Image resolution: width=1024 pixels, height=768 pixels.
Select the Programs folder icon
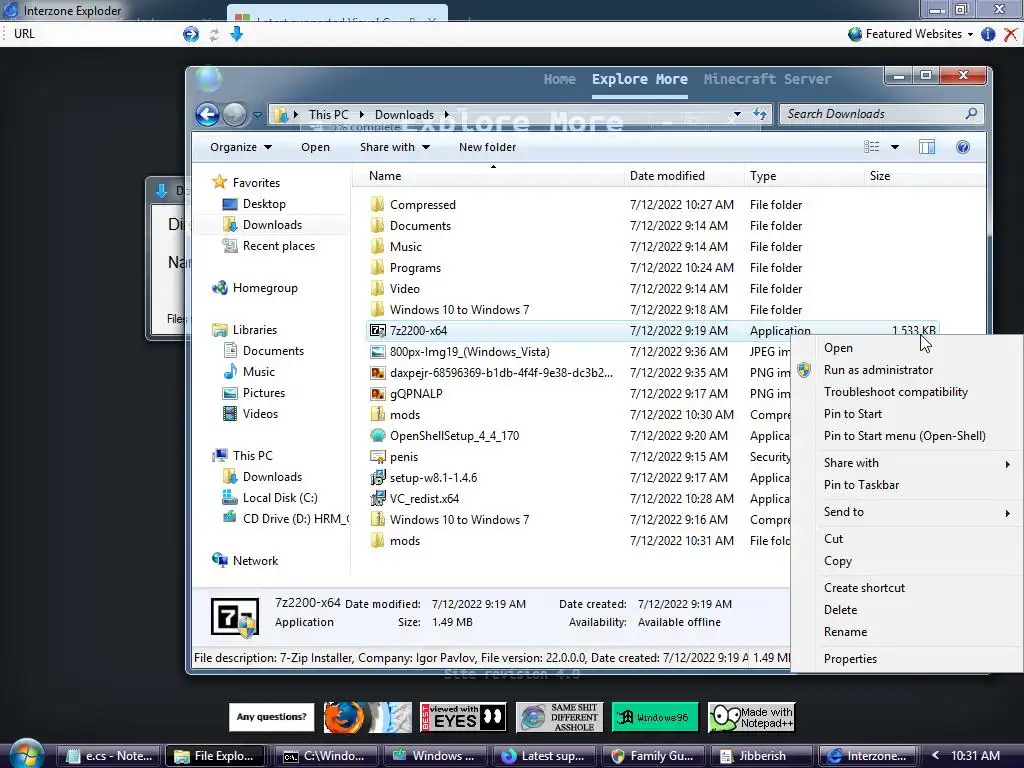click(x=377, y=267)
